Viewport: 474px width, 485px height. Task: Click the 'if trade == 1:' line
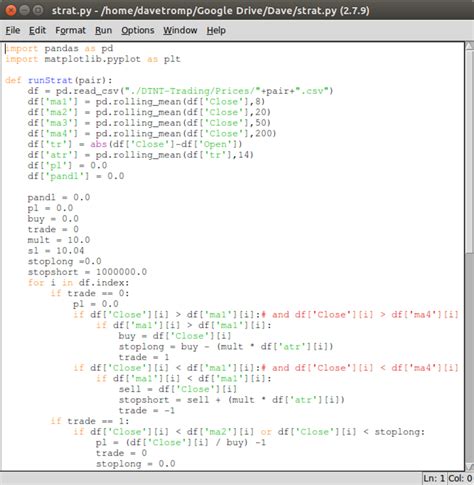[x=90, y=422]
